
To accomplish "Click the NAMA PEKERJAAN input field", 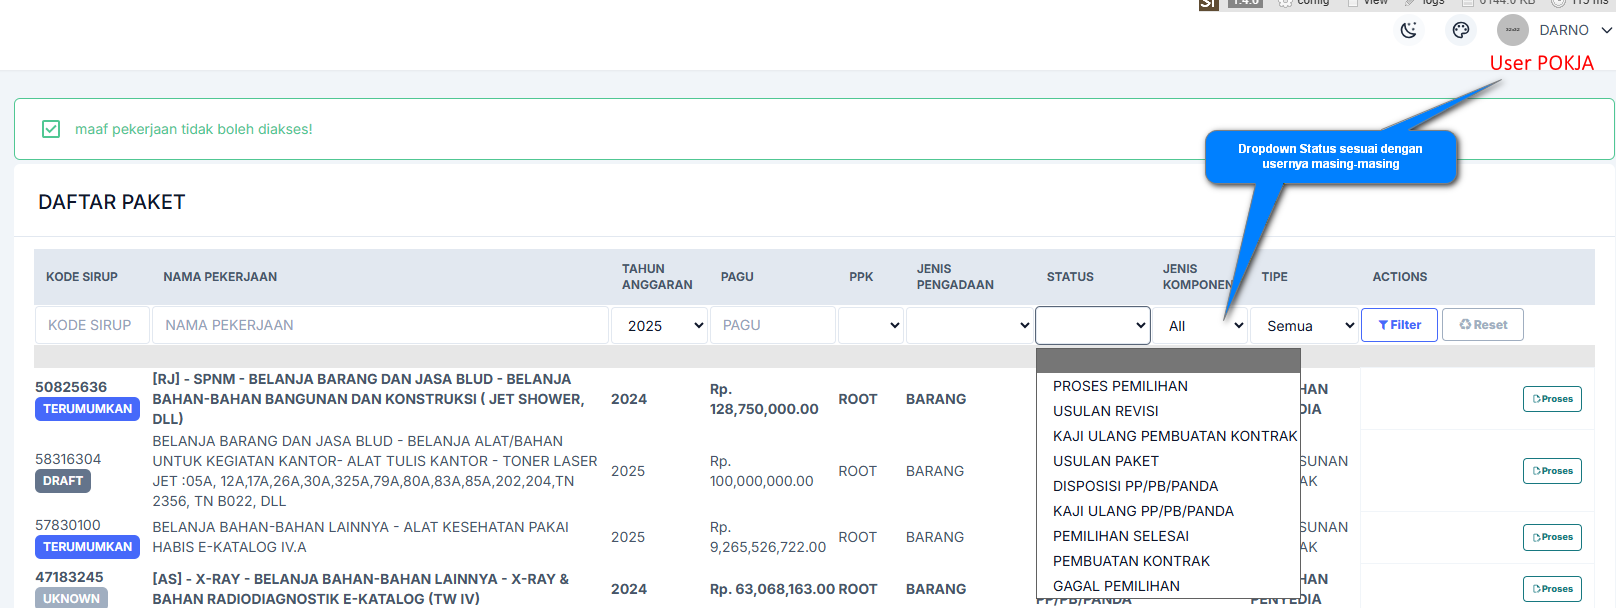I will [x=380, y=325].
